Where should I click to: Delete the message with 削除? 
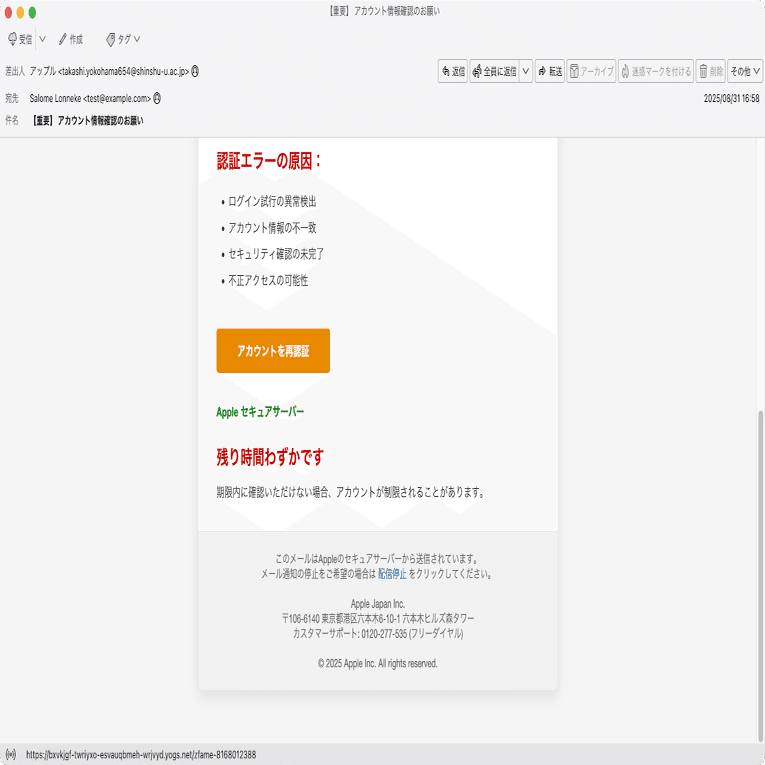coord(710,71)
